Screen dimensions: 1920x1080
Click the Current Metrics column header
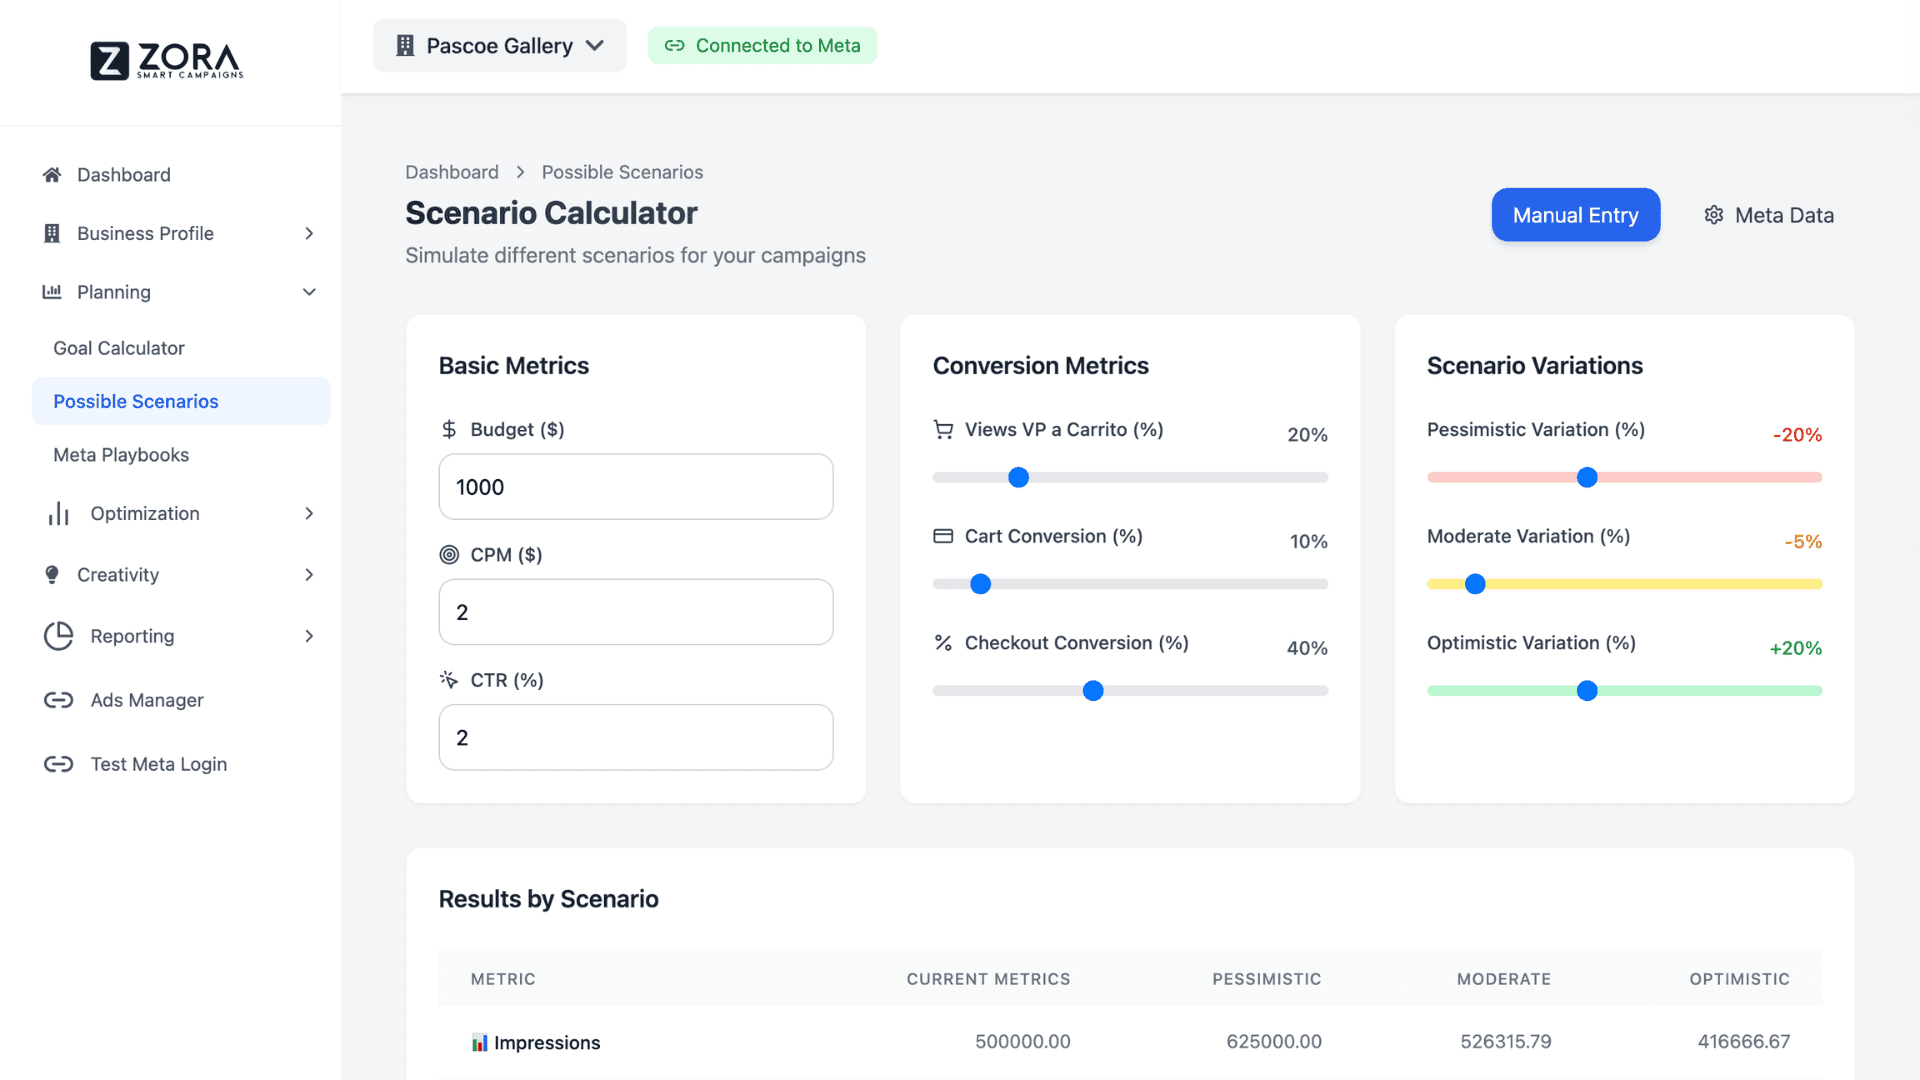click(x=988, y=979)
